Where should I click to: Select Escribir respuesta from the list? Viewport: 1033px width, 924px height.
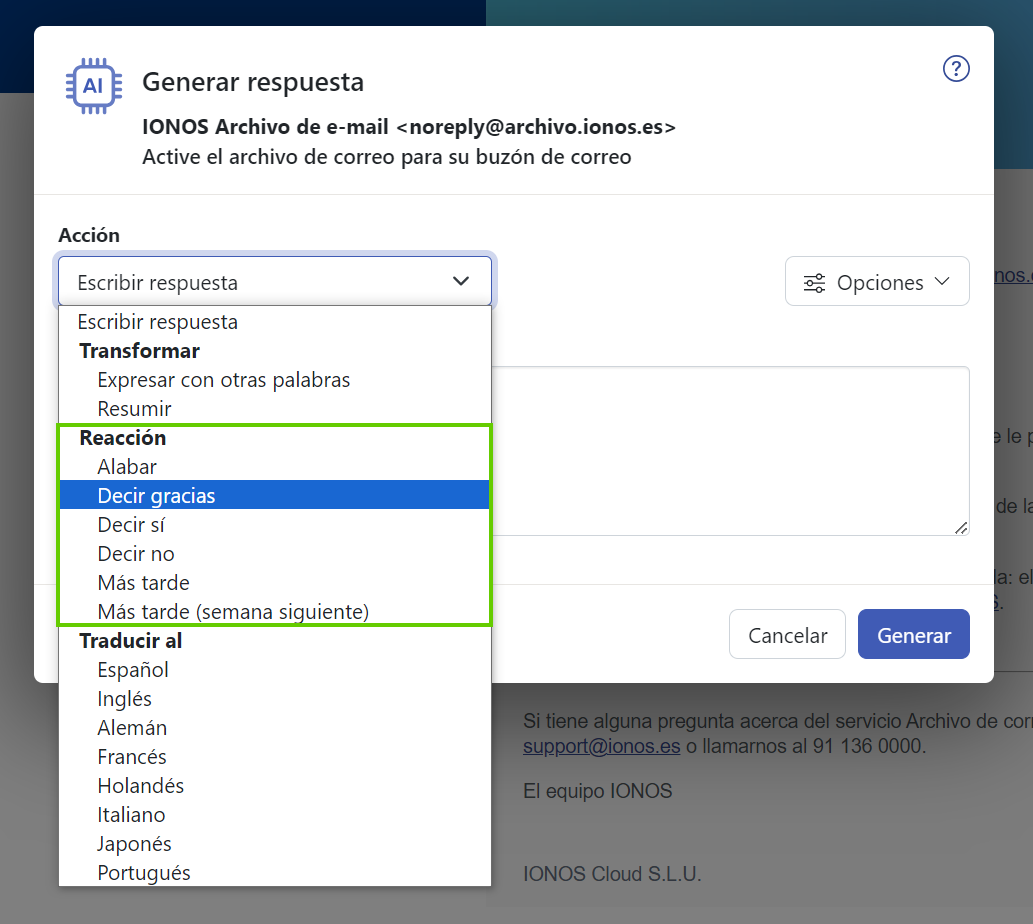click(275, 322)
